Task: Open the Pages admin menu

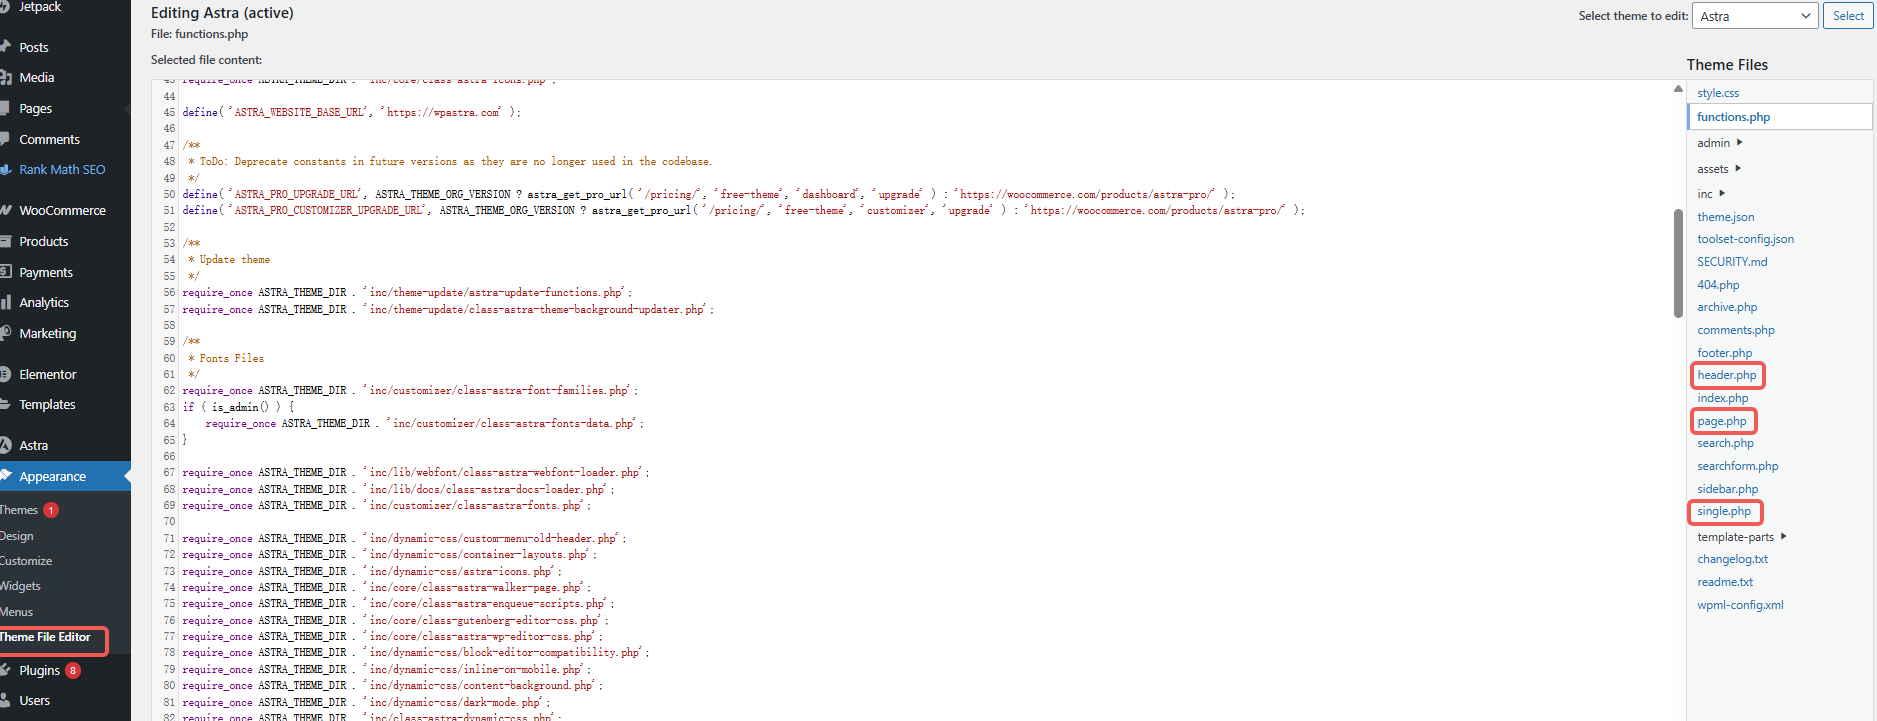Action: pyautogui.click(x=35, y=108)
